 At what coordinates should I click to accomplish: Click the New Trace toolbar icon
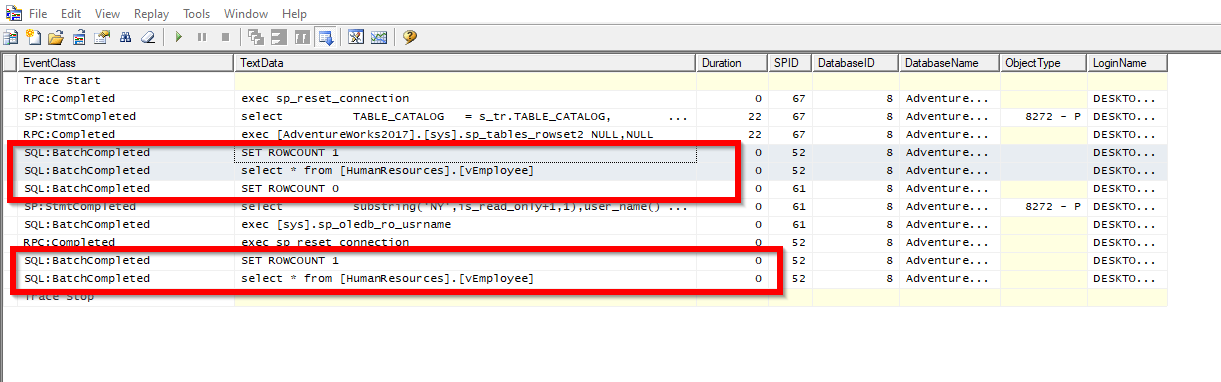tap(11, 37)
